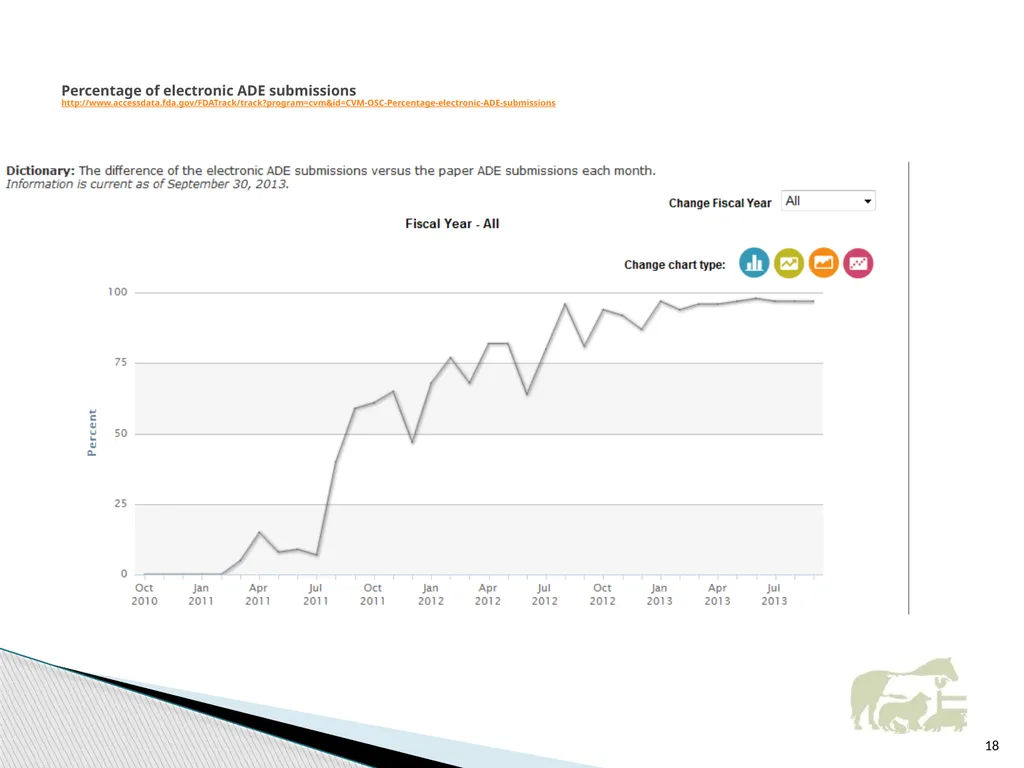Open the Change Fiscal Year dropdown
Viewport: 1024px width, 768px height.
coord(828,201)
